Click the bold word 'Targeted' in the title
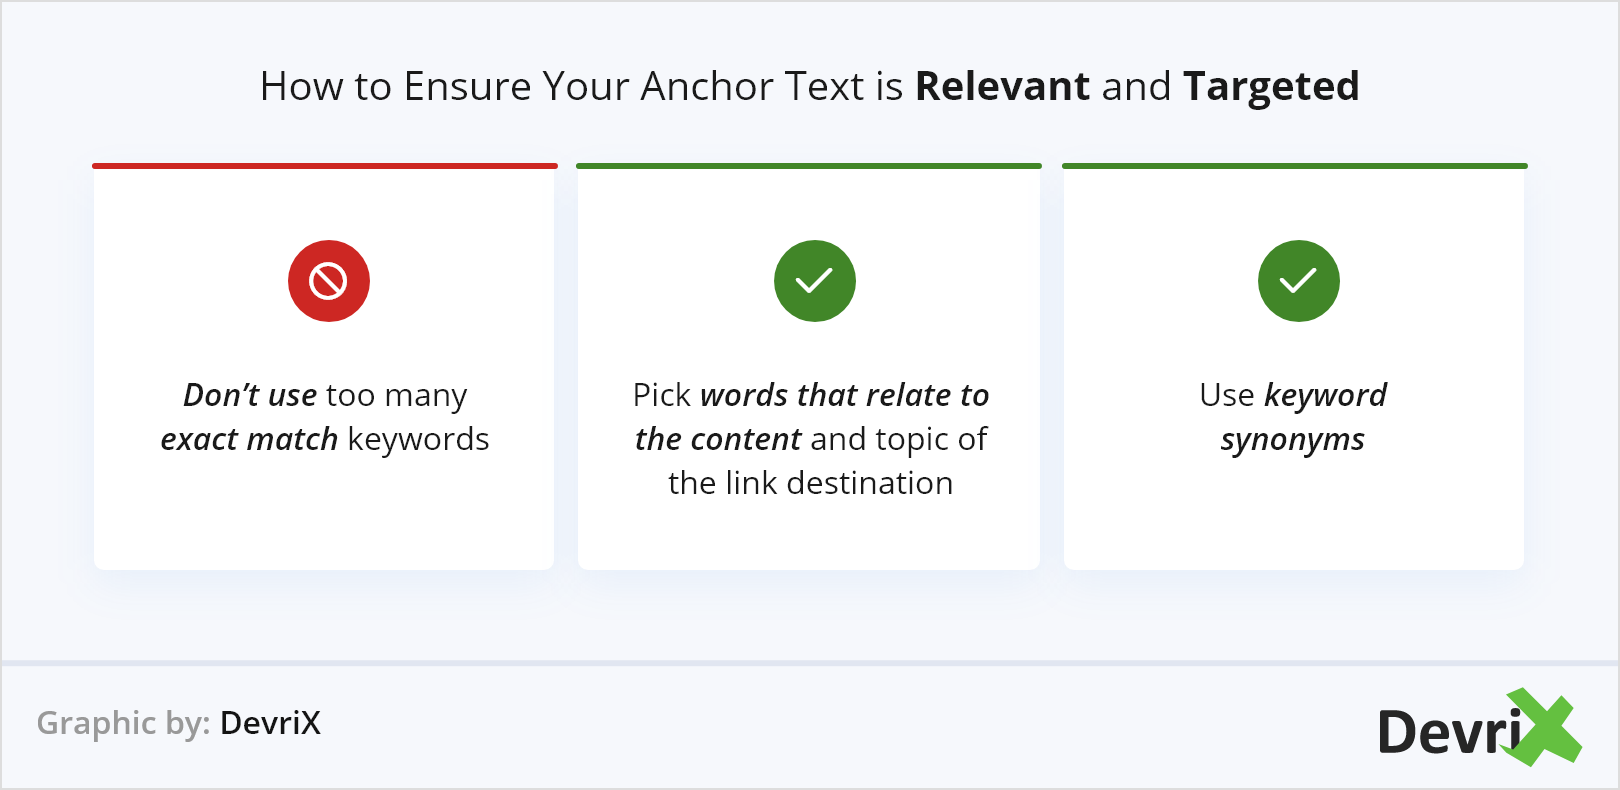The image size is (1620, 790). click(x=1271, y=87)
